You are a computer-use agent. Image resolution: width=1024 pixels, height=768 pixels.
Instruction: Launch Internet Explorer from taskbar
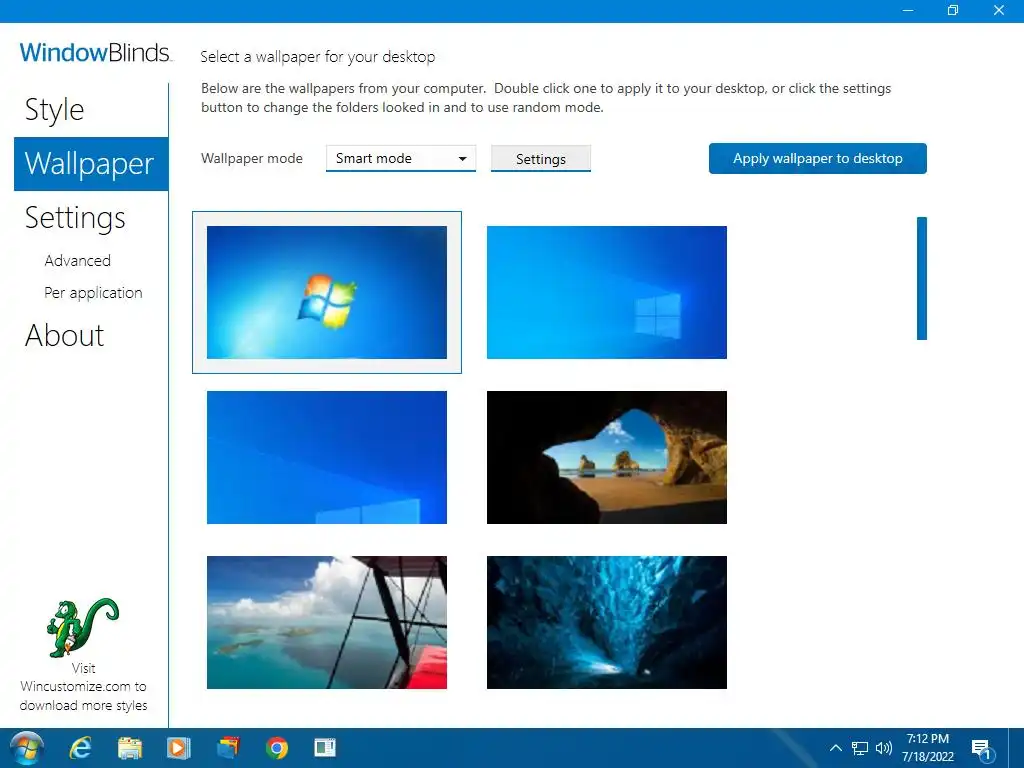(80, 748)
